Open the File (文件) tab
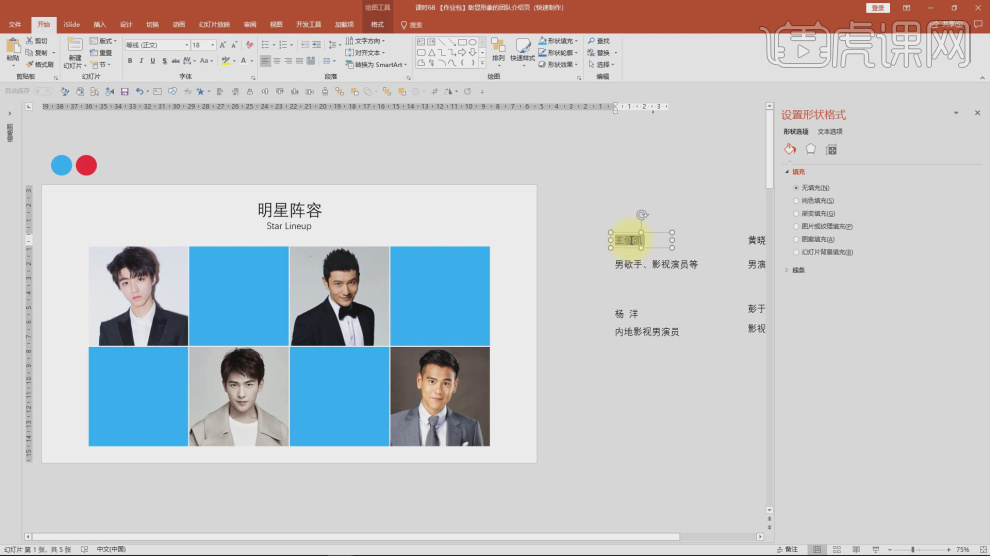990x556 pixels. [15, 25]
